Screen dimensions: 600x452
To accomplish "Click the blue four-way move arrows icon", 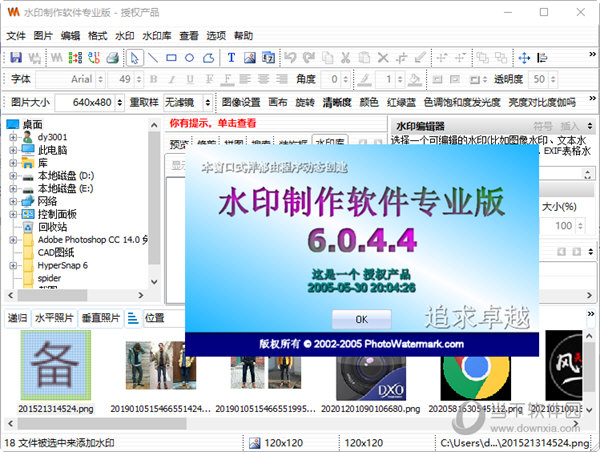I will 524,58.
